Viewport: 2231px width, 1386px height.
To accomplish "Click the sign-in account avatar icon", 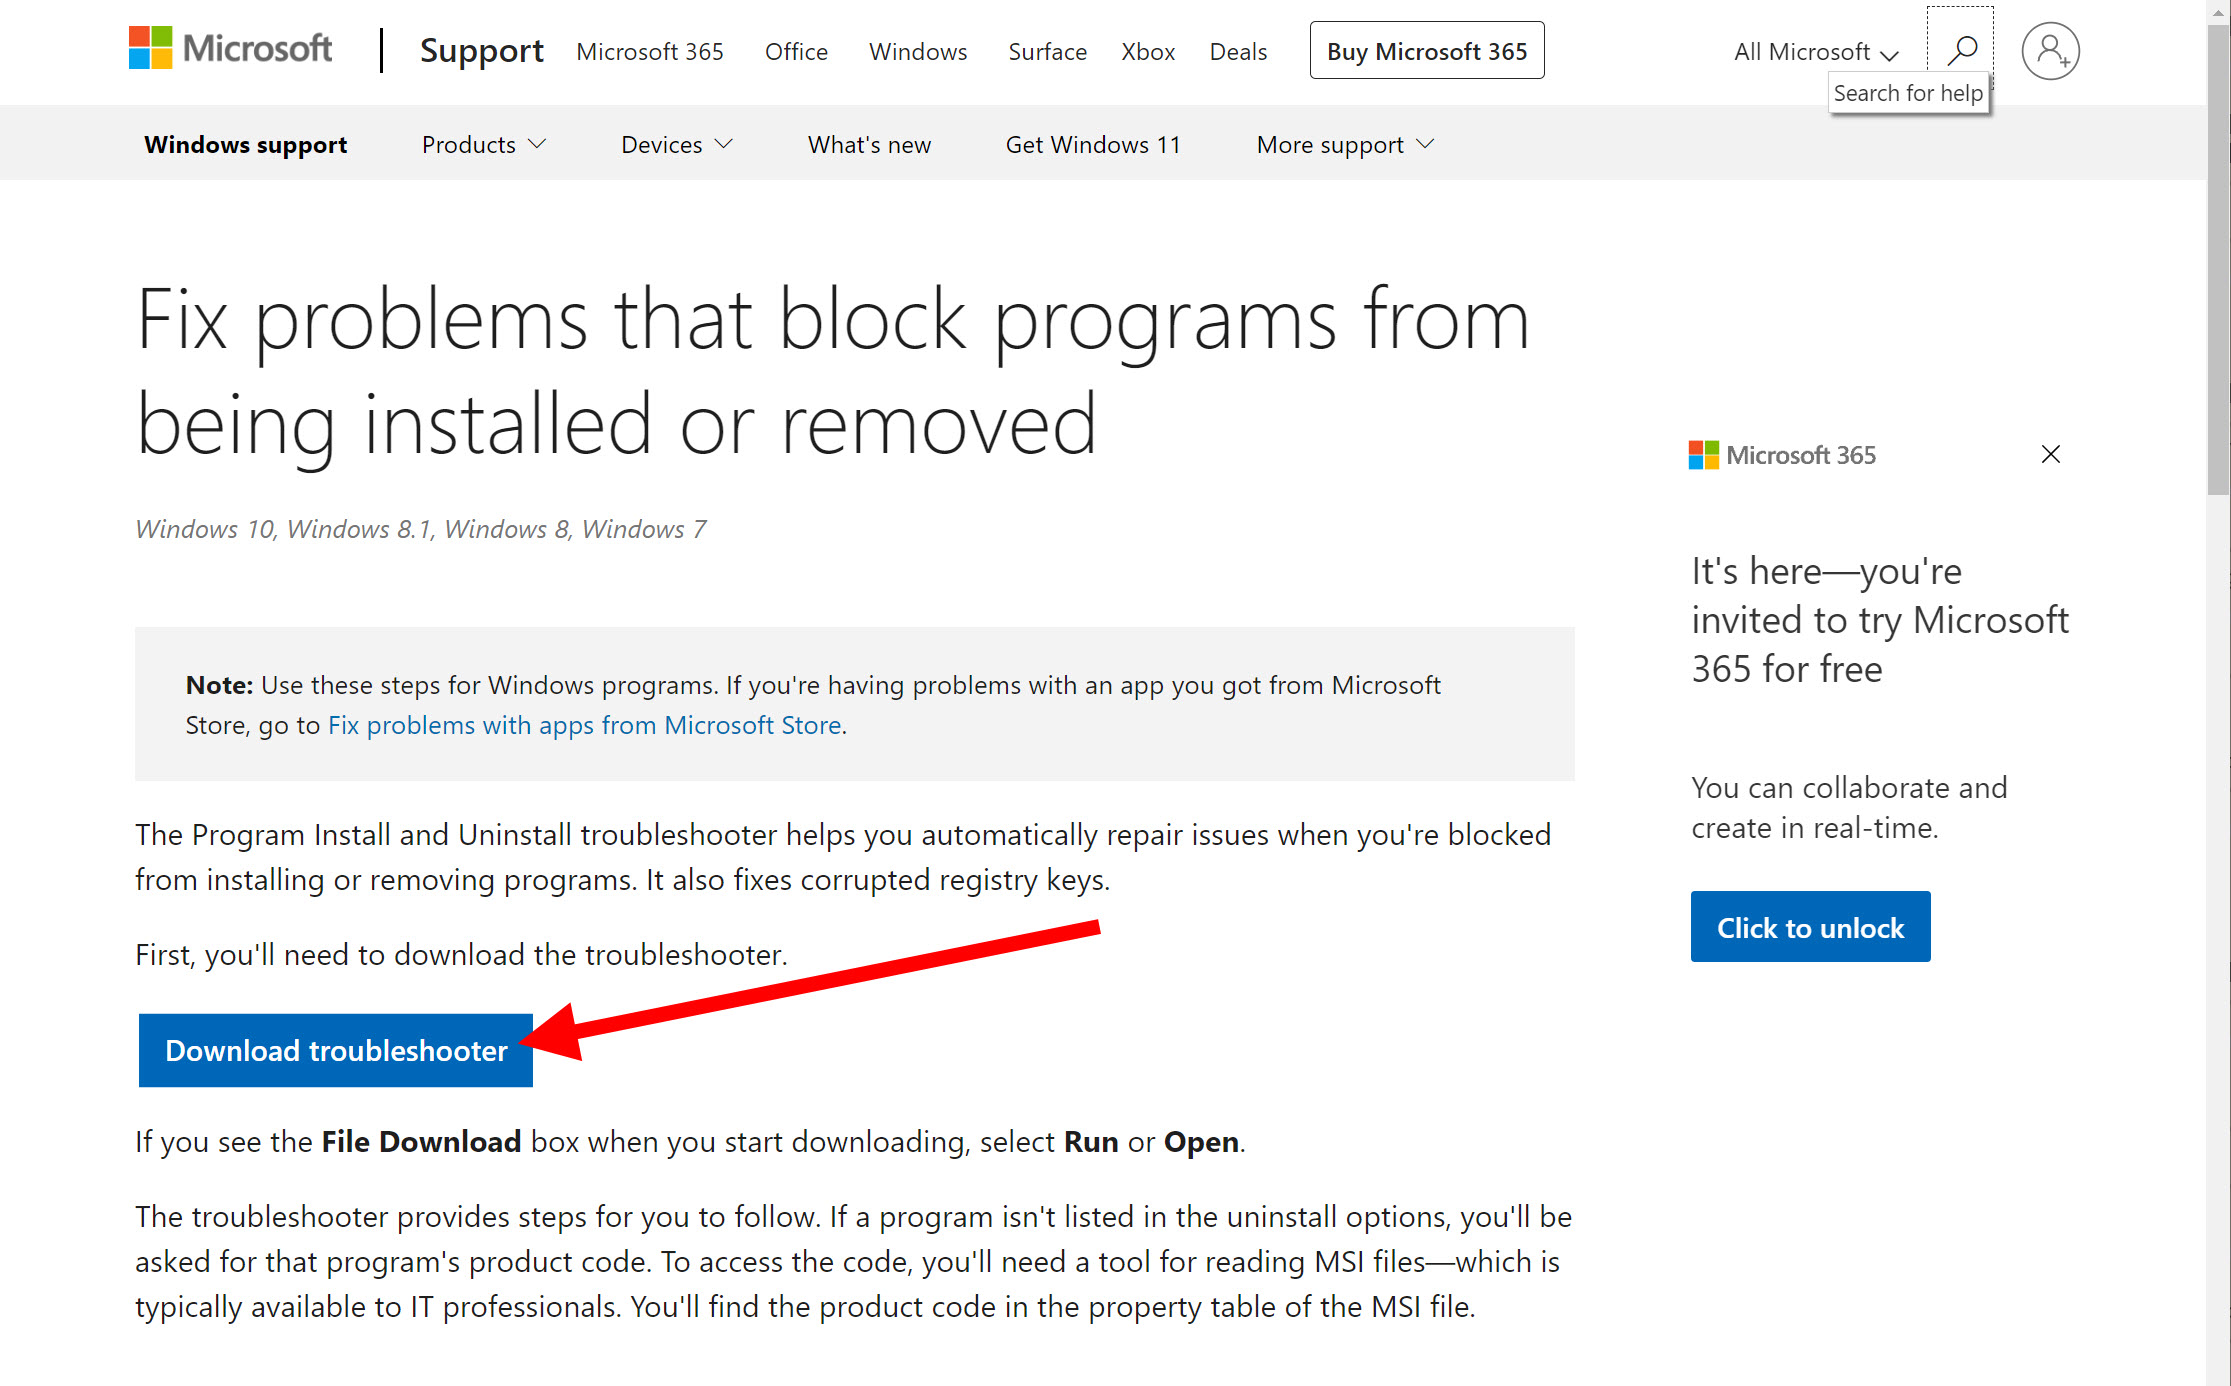I will pyautogui.click(x=2050, y=51).
